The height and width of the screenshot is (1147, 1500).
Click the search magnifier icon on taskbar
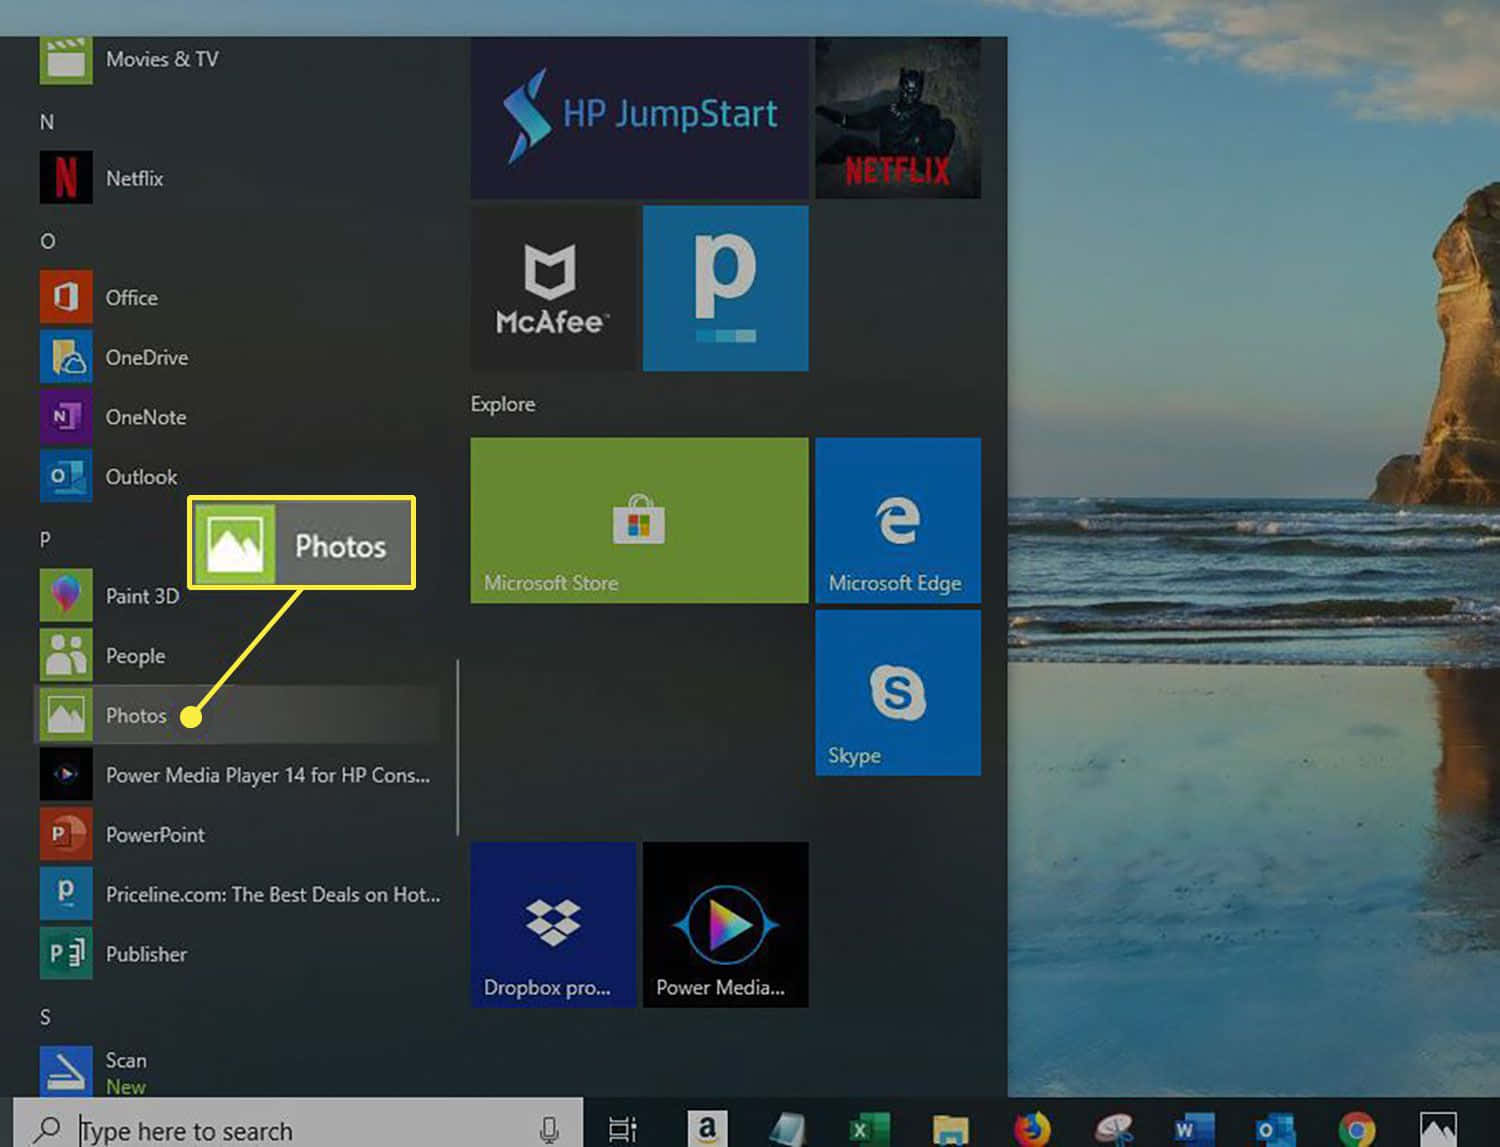point(46,1130)
